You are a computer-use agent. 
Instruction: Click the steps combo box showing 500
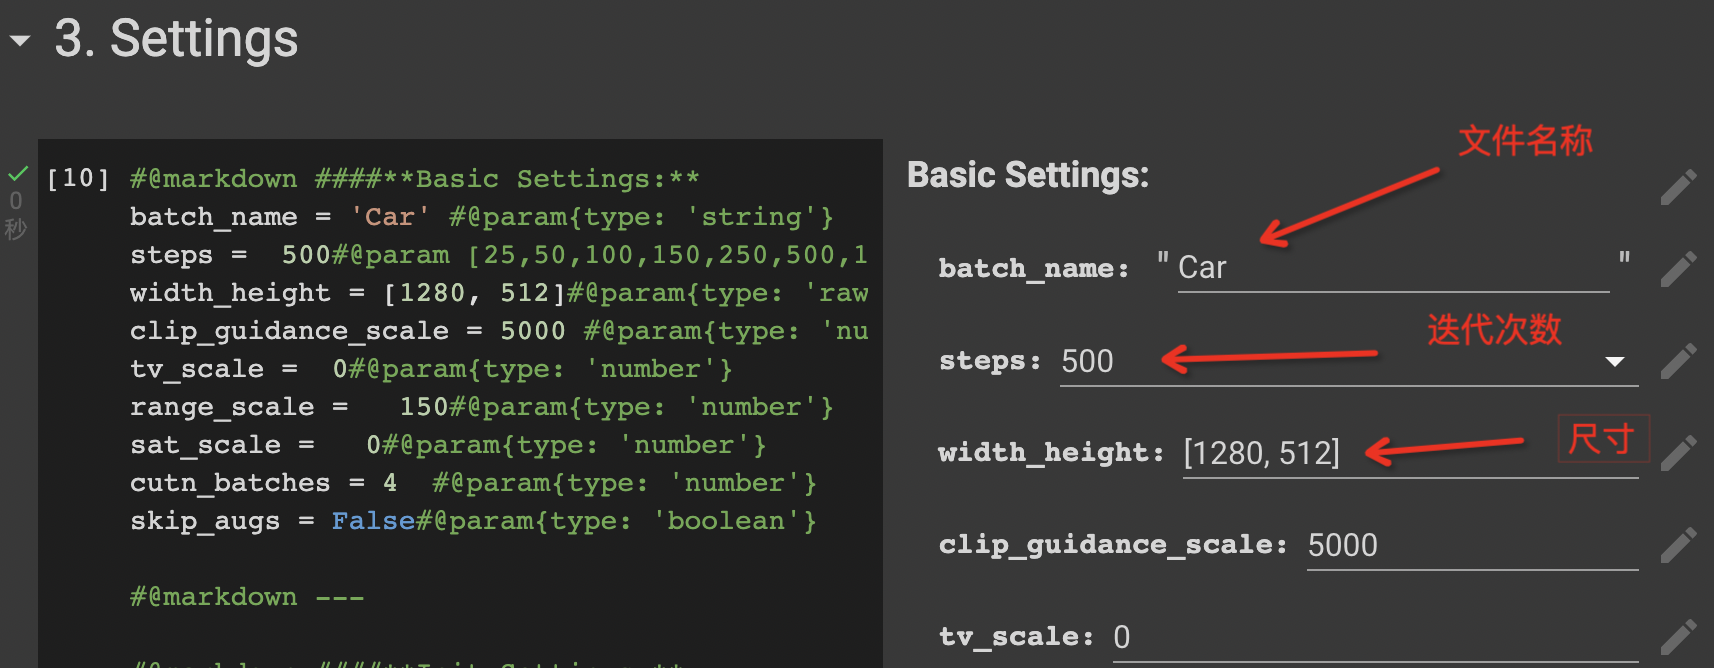click(1330, 362)
